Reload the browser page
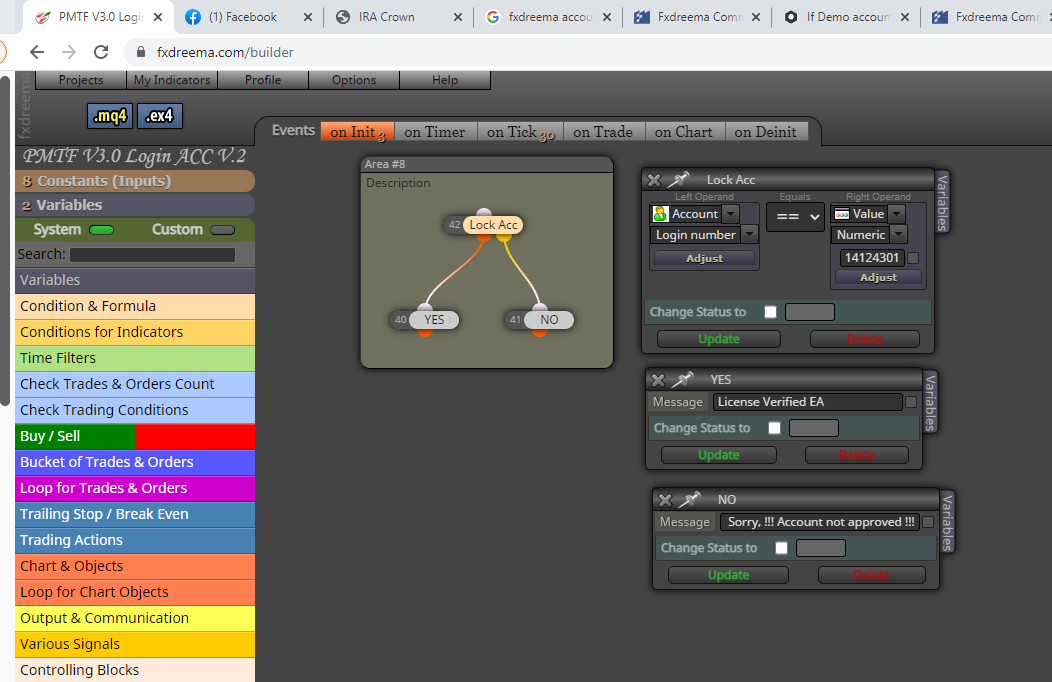 (x=101, y=52)
